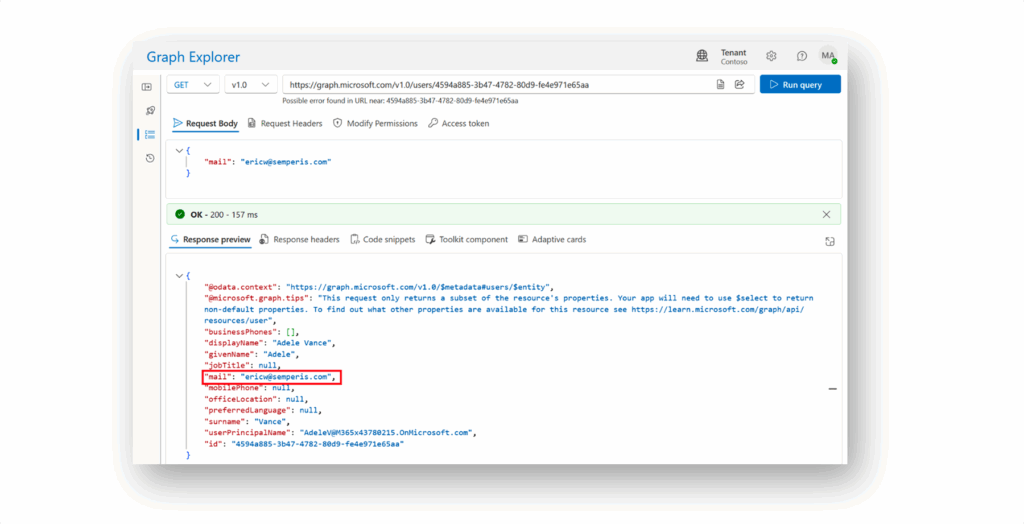Switch to the Response headers tab
This screenshot has height=524, width=1024.
point(299,240)
